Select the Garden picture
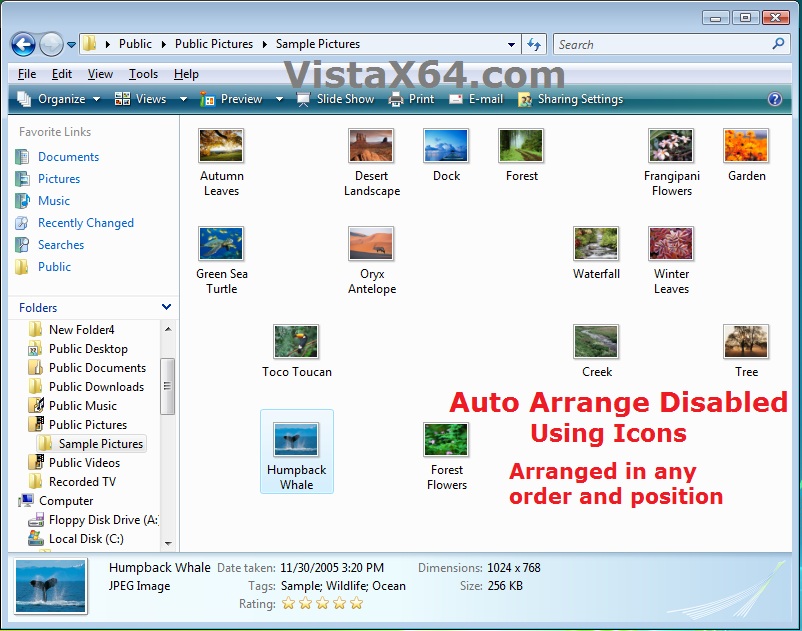 point(747,155)
